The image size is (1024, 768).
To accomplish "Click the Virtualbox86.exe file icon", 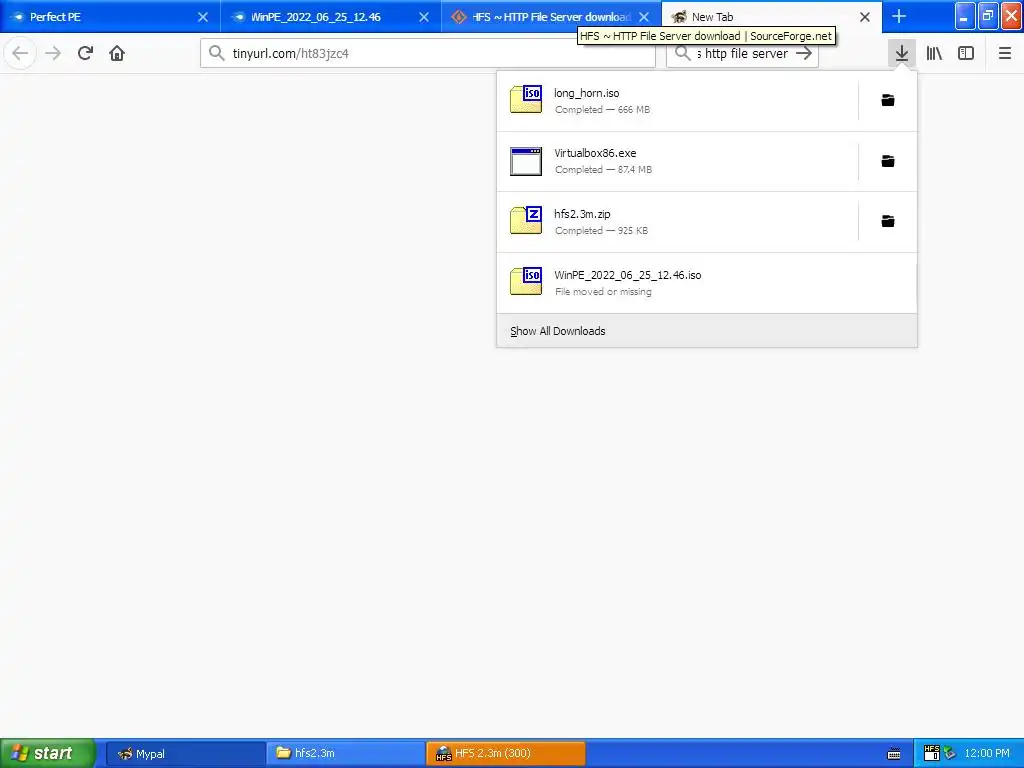I will (x=526, y=161).
